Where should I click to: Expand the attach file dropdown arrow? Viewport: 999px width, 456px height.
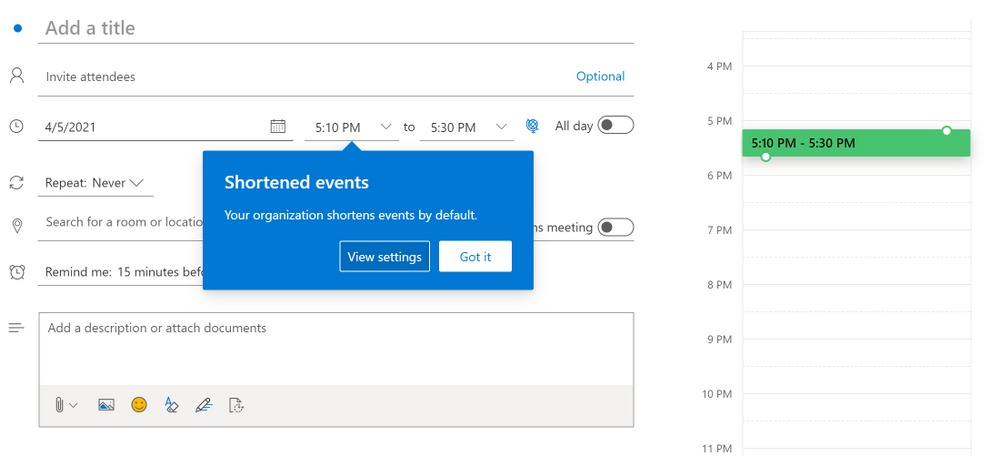[73, 405]
